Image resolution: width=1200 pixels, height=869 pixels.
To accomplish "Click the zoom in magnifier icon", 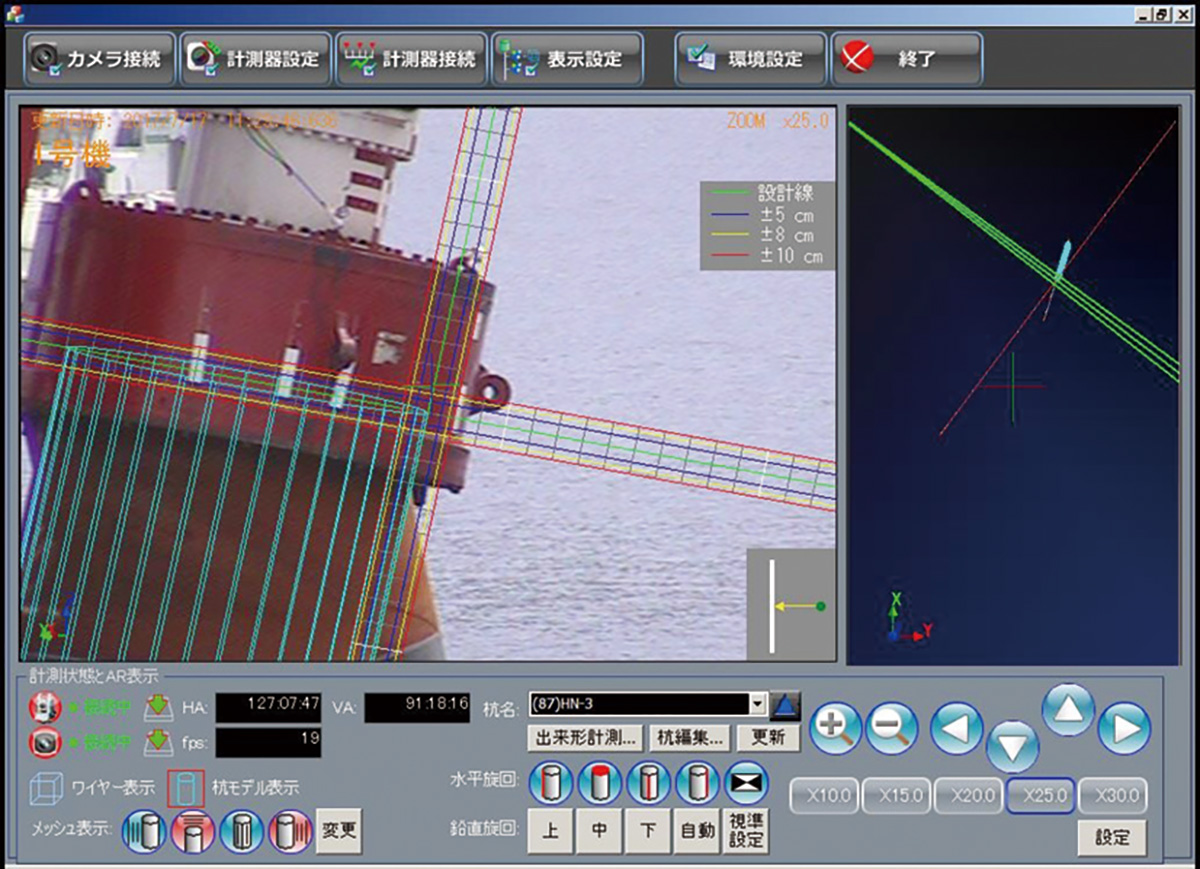I will pos(835,728).
